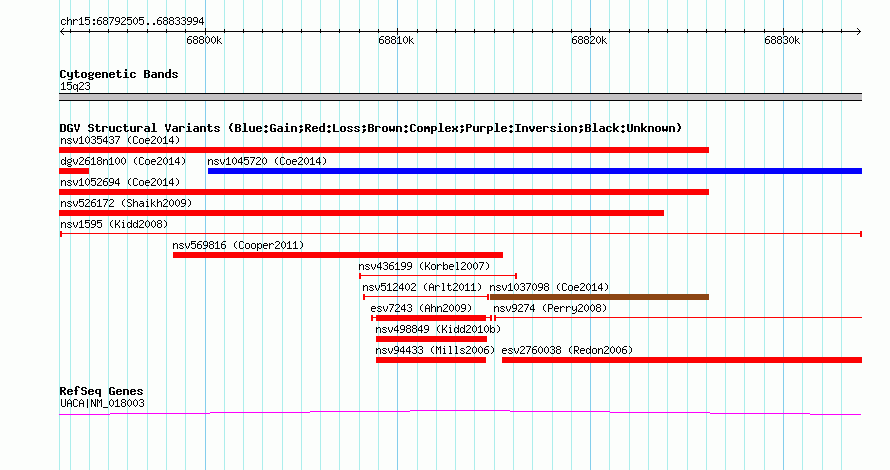
Task: Click the red bar under nsv569816
Action: click(338, 255)
